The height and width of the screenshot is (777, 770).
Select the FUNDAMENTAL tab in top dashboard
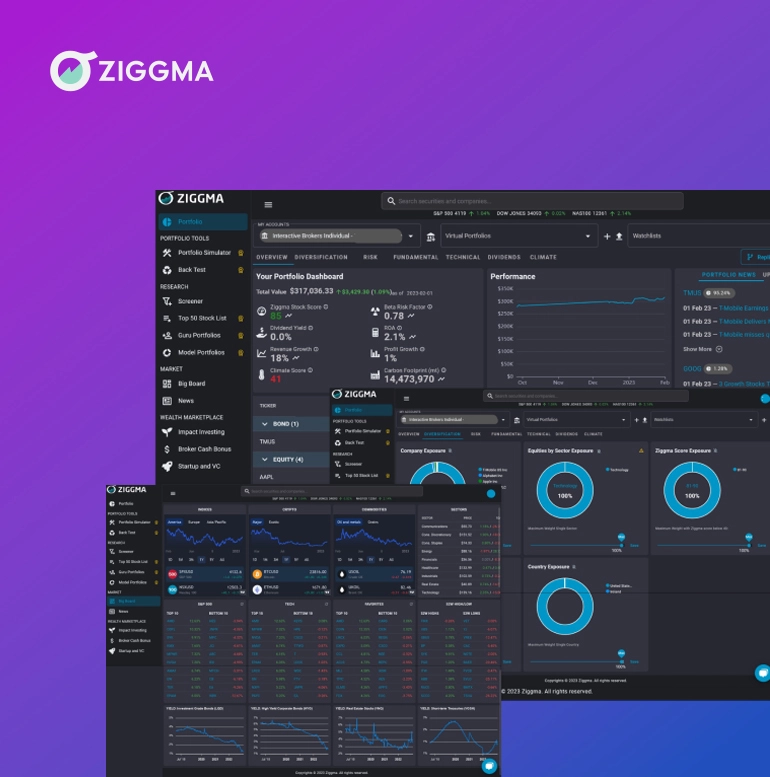[x=415, y=257]
